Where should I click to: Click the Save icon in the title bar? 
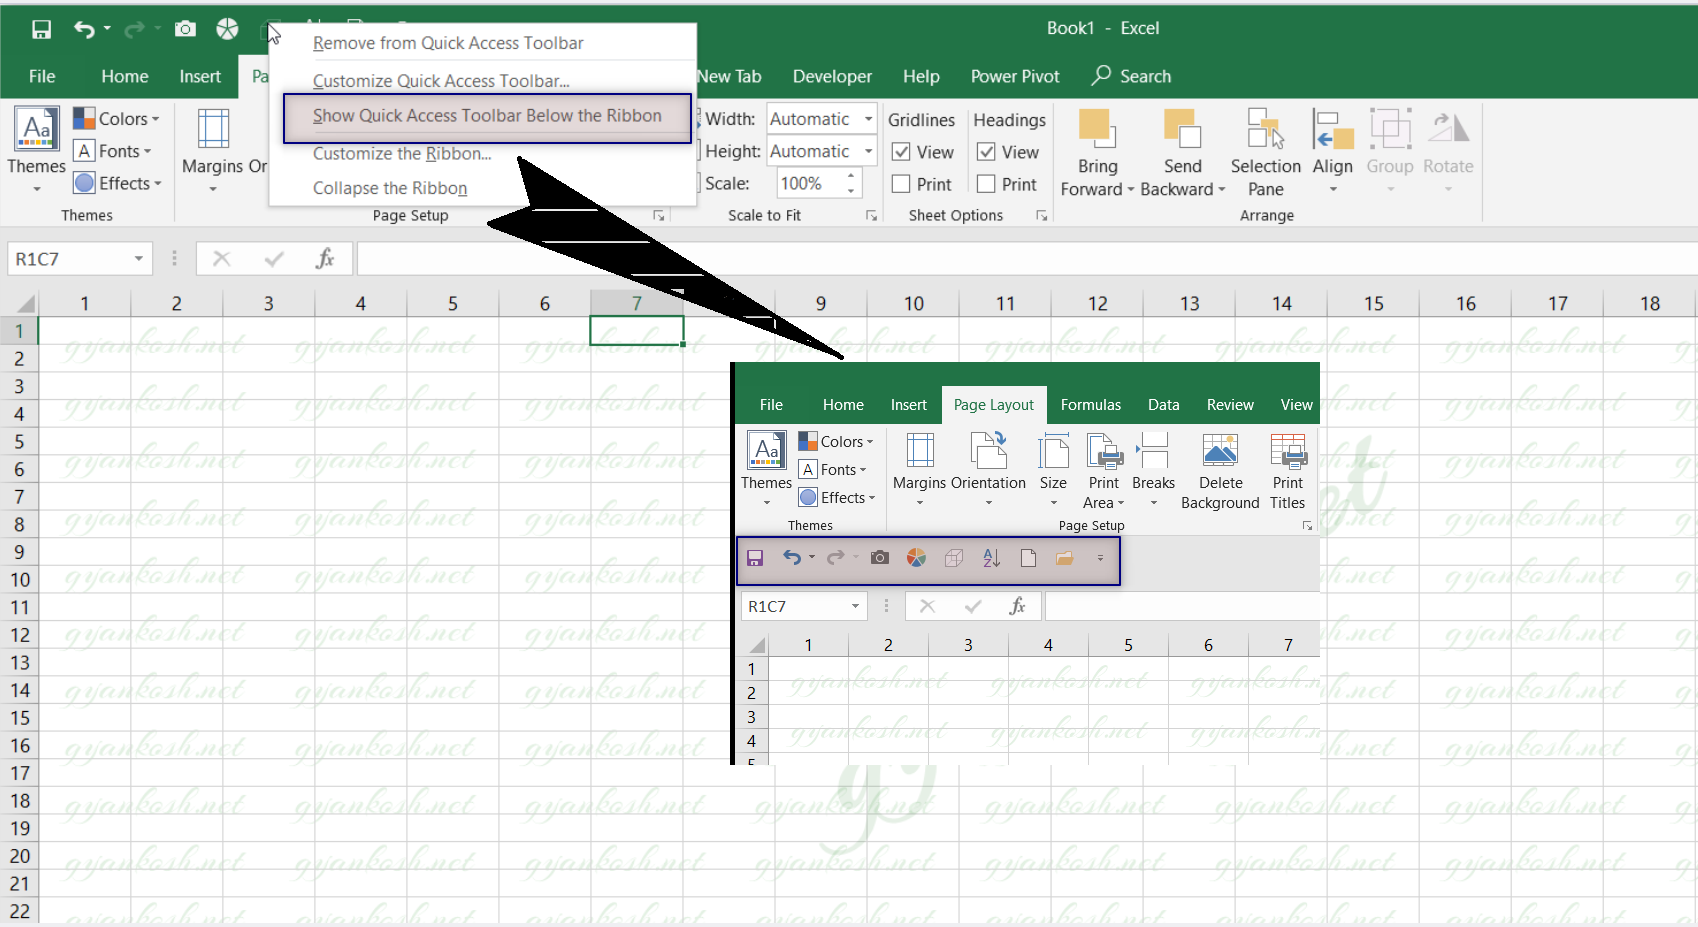41,29
